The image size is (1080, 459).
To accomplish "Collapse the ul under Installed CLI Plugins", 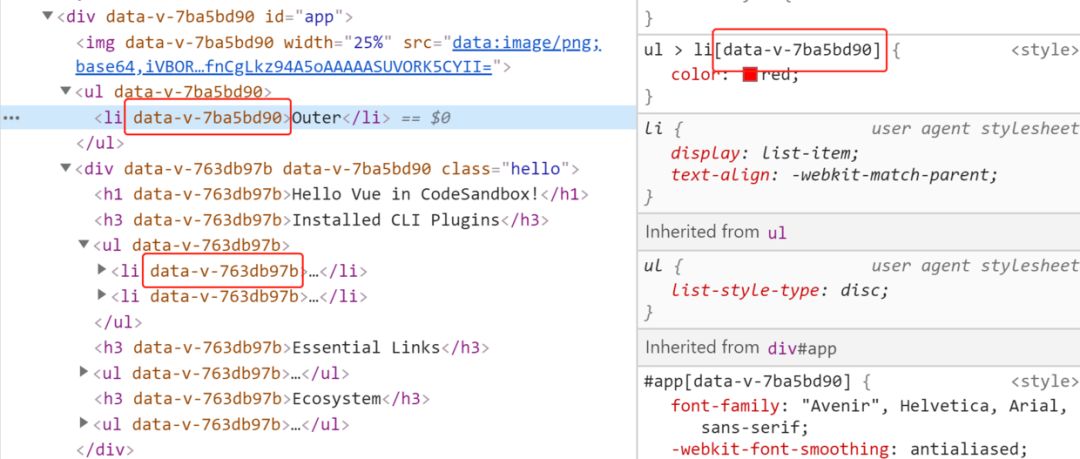I will click(84, 245).
